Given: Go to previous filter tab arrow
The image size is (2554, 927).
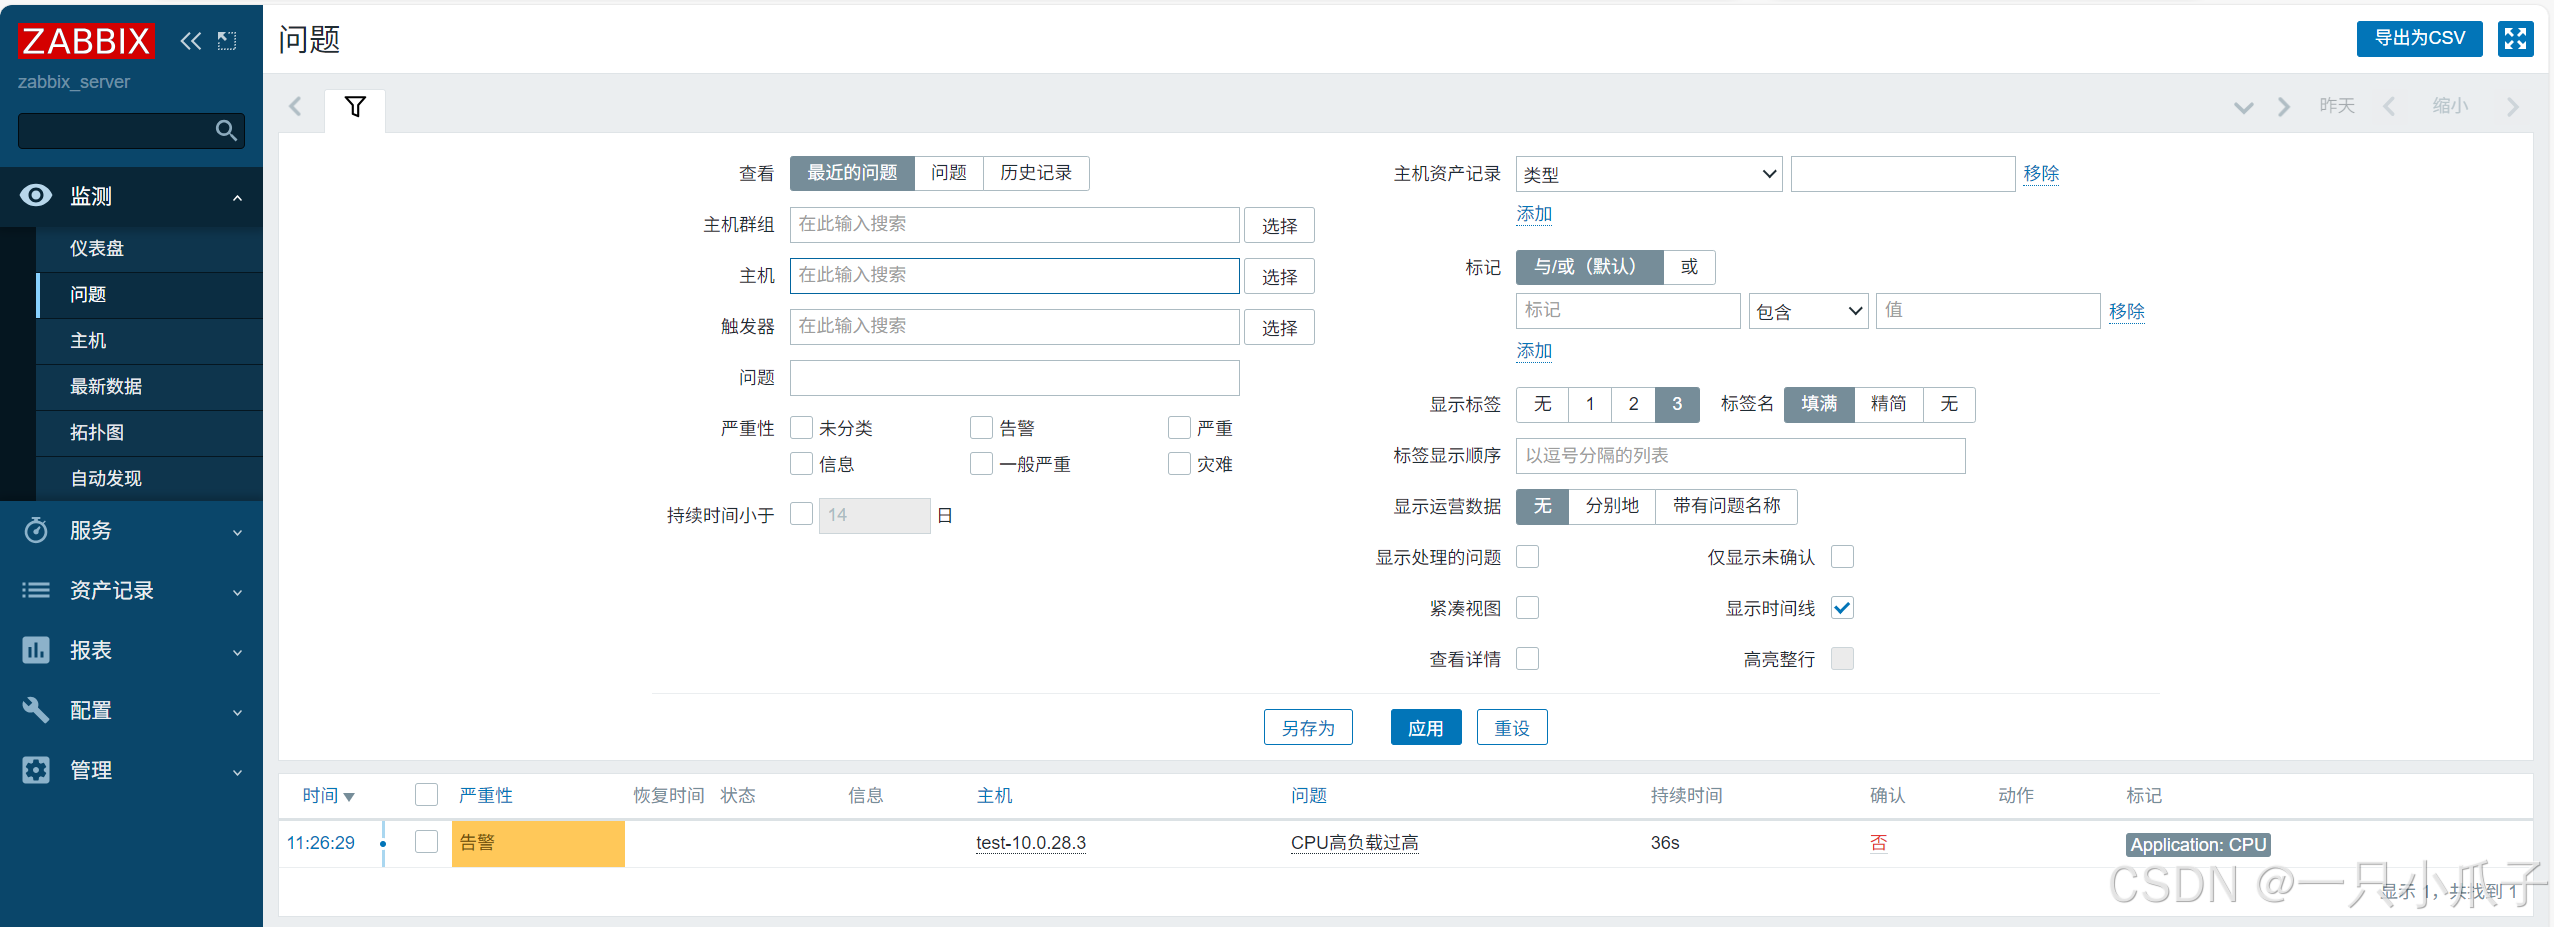Looking at the screenshot, I should click(295, 107).
